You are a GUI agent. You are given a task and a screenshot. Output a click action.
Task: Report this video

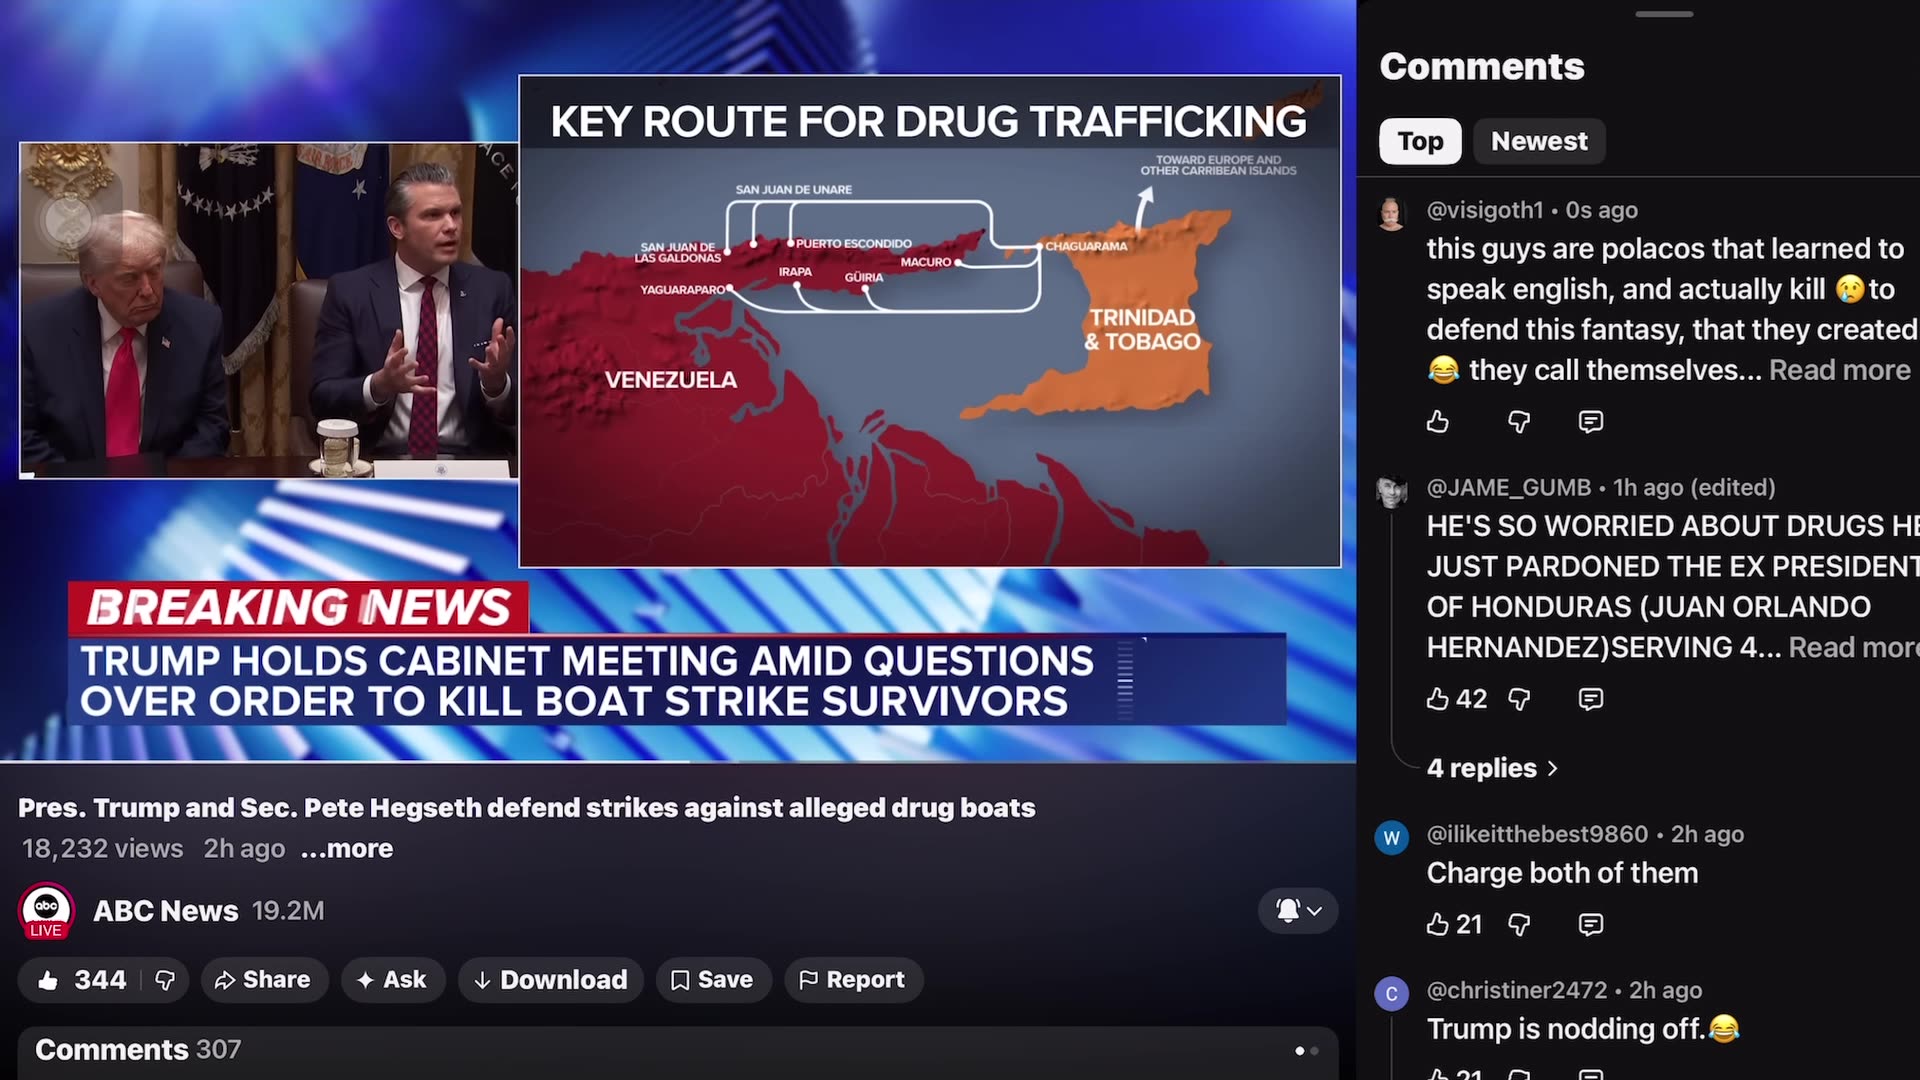click(x=853, y=980)
